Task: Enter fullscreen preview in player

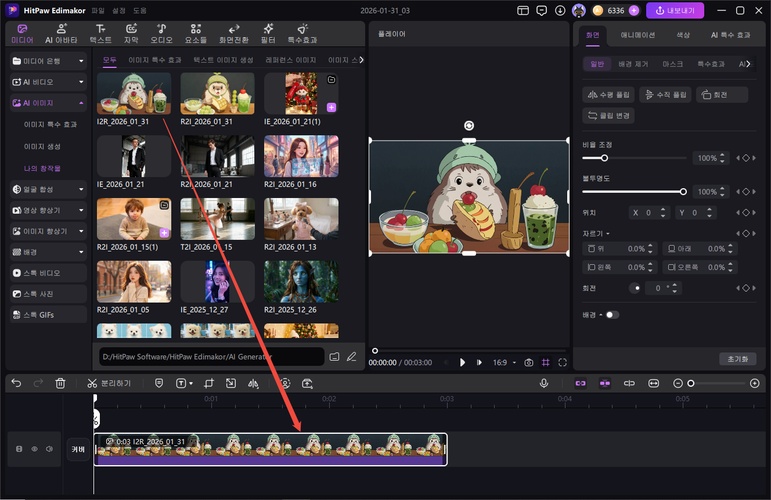Action: click(x=562, y=362)
